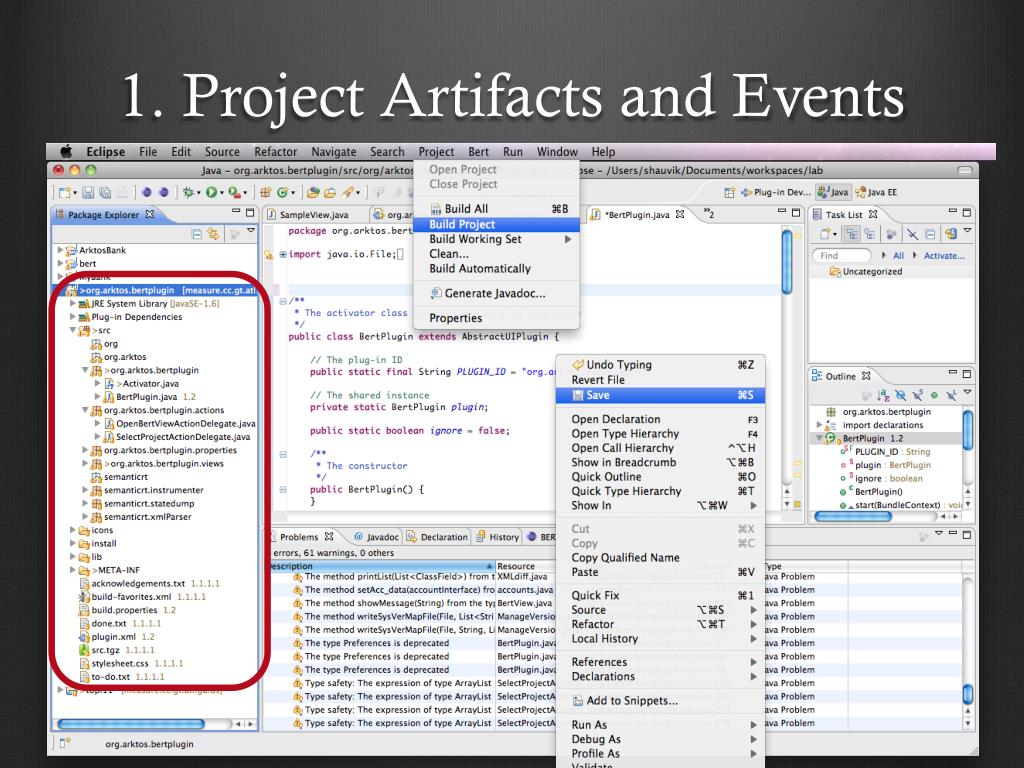Click Collapse All in Package Explorer toolbar
1024x768 pixels.
[x=197, y=234]
